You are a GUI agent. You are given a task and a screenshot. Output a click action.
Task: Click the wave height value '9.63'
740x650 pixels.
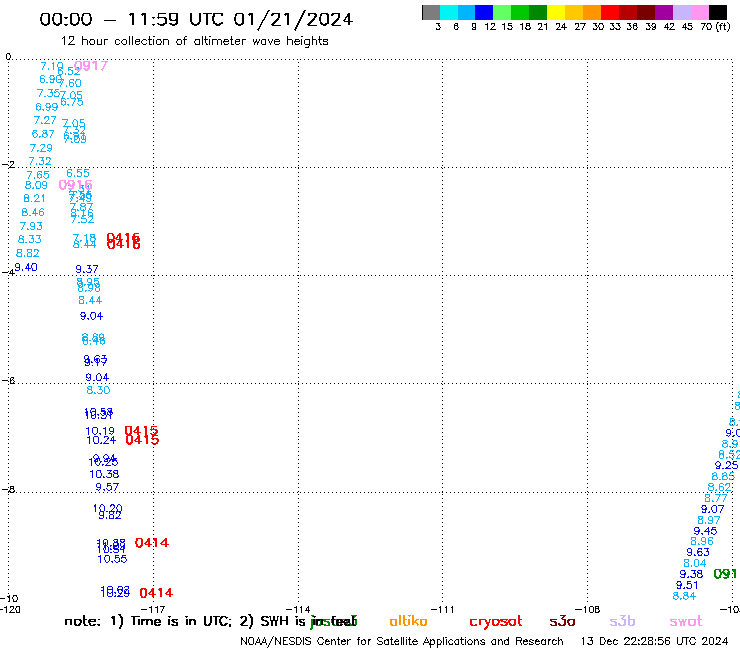coord(698,552)
